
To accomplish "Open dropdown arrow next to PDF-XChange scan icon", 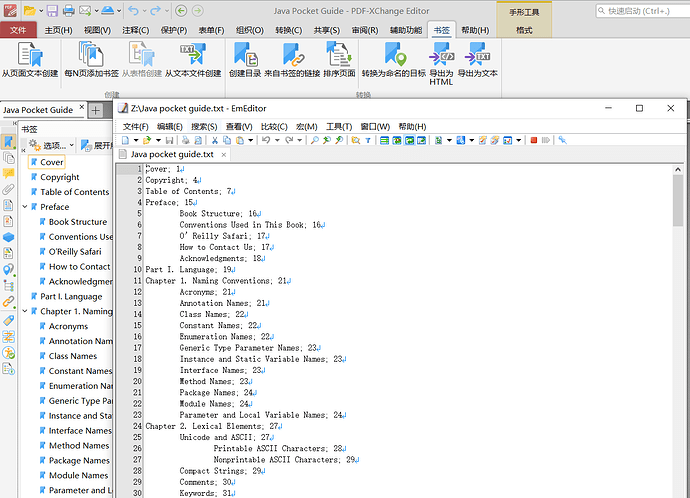I will coord(119,11).
